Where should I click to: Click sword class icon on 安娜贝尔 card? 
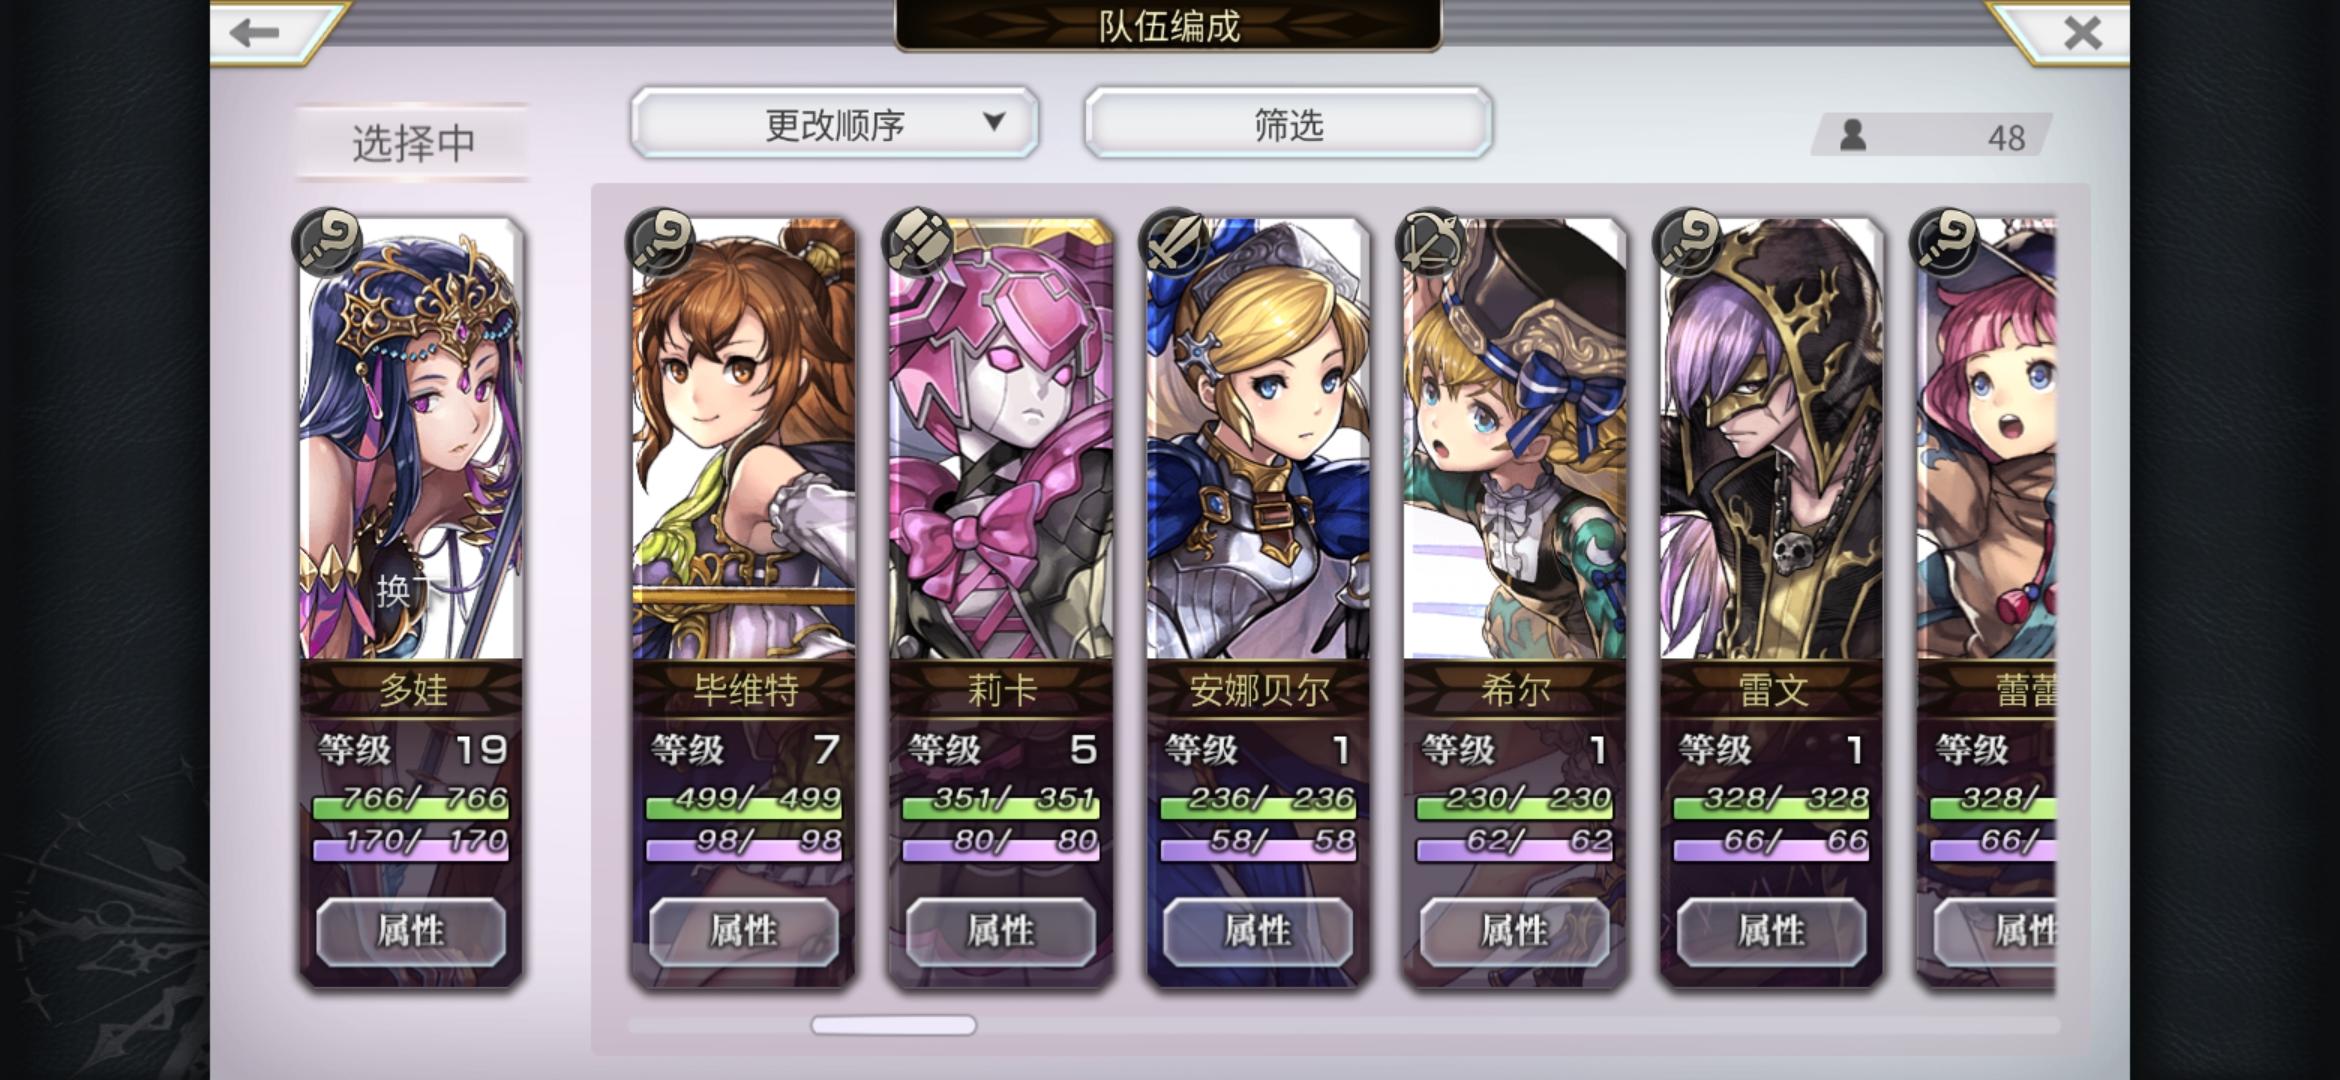coord(1174,241)
